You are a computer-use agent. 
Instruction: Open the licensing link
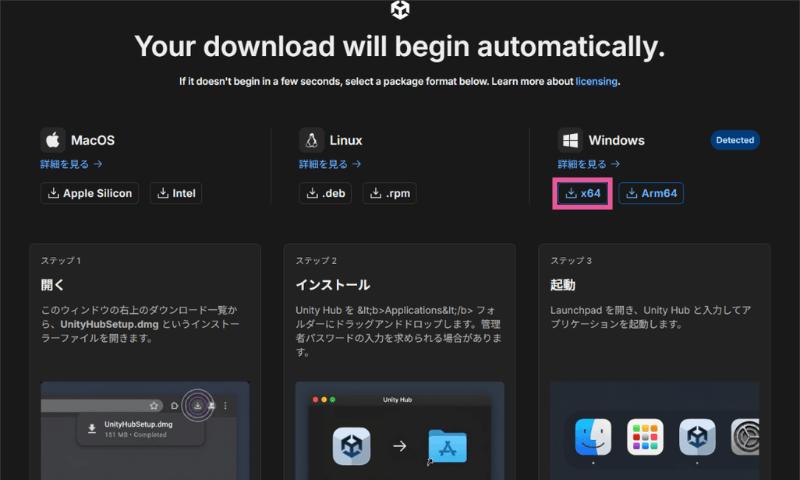click(x=596, y=82)
